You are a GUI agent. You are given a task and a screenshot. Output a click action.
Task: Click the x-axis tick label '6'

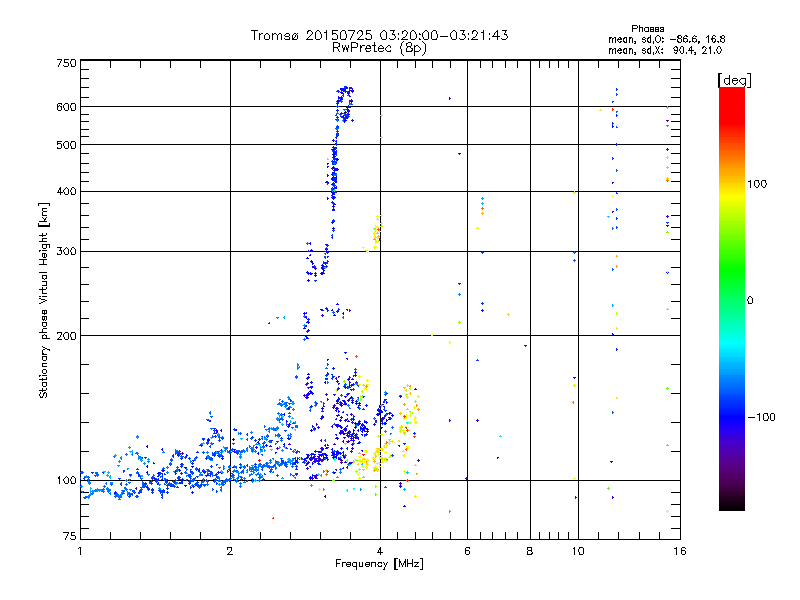point(467,551)
